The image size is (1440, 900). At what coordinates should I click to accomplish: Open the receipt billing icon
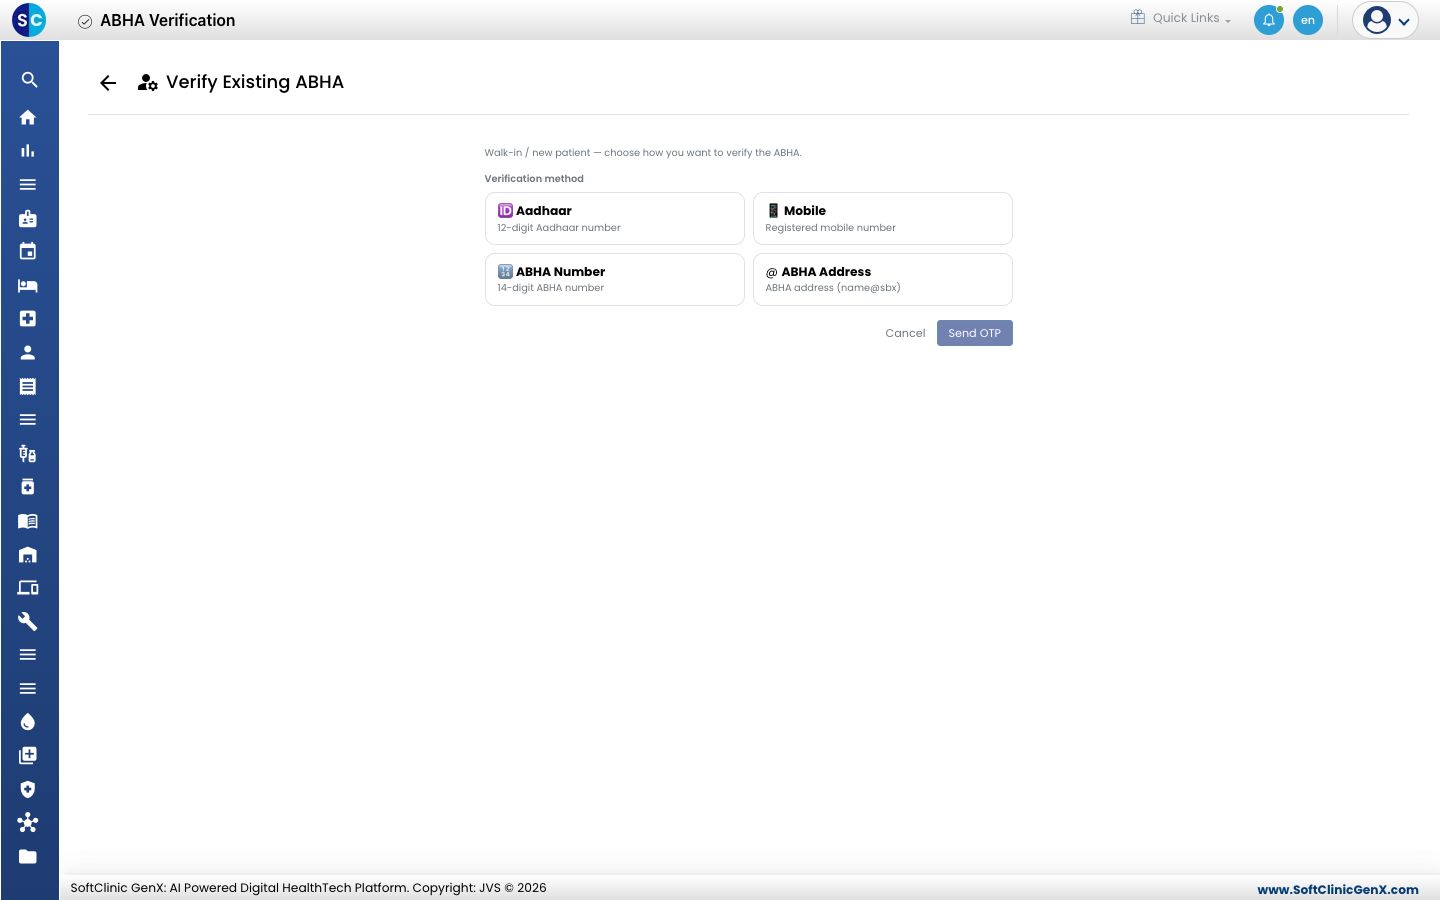[x=28, y=386]
